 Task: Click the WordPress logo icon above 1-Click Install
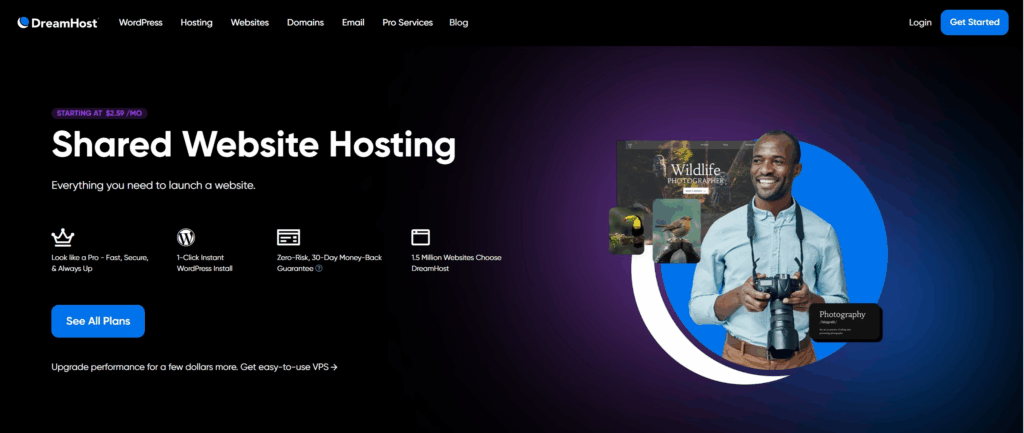click(x=185, y=237)
